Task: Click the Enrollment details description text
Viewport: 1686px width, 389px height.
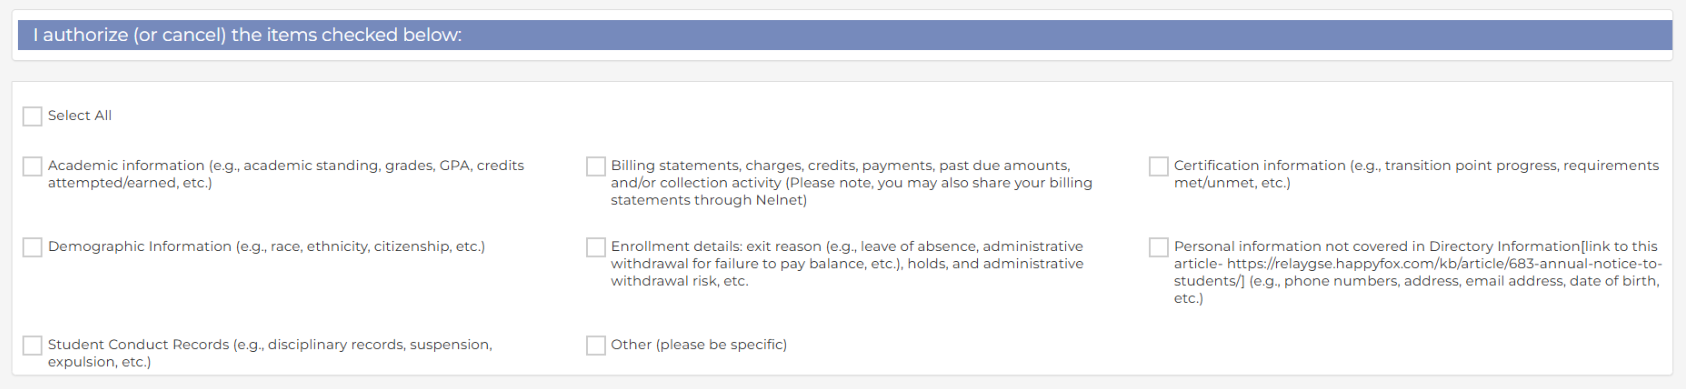Action: click(847, 264)
